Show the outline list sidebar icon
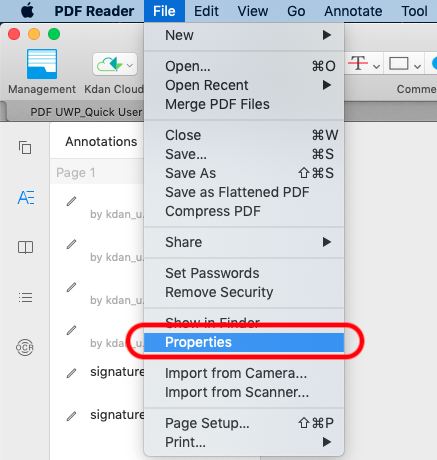This screenshot has height=460, width=437. [x=25, y=297]
